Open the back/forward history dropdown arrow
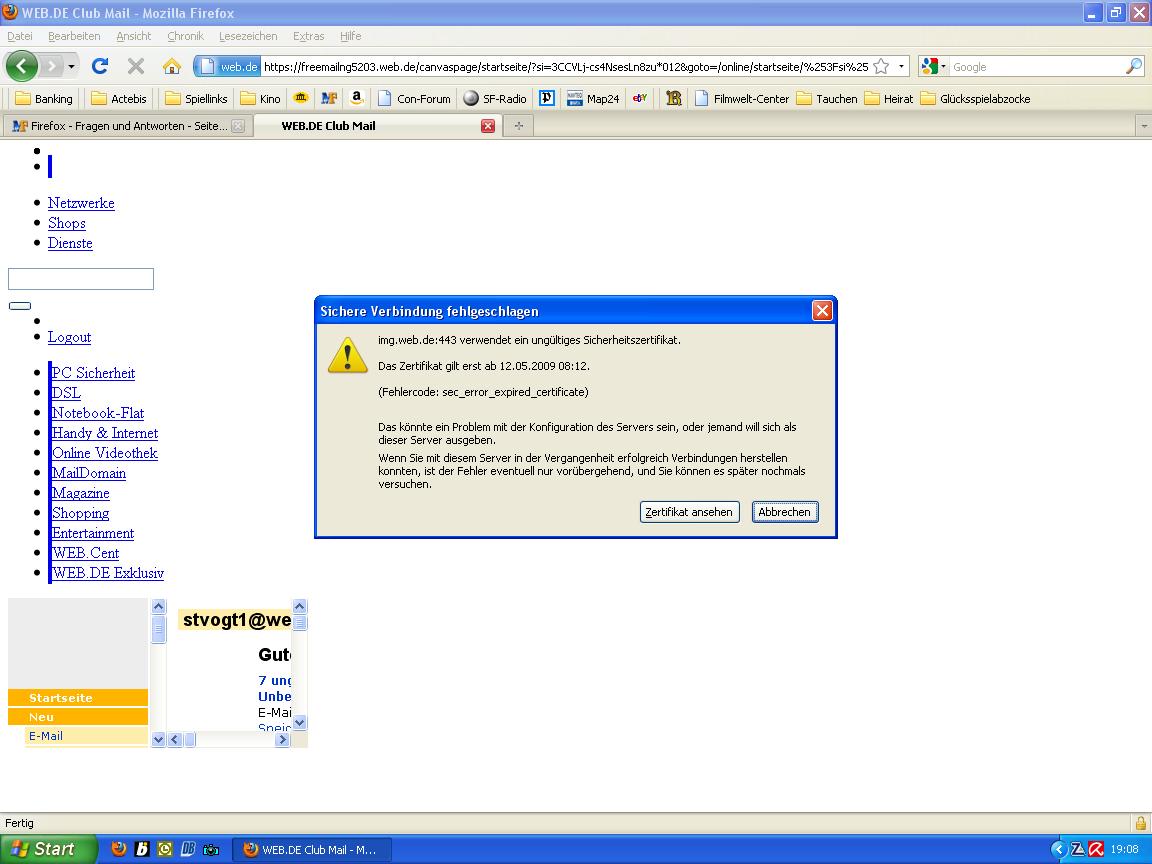Screen dimensions: 1152x864 coord(71,67)
